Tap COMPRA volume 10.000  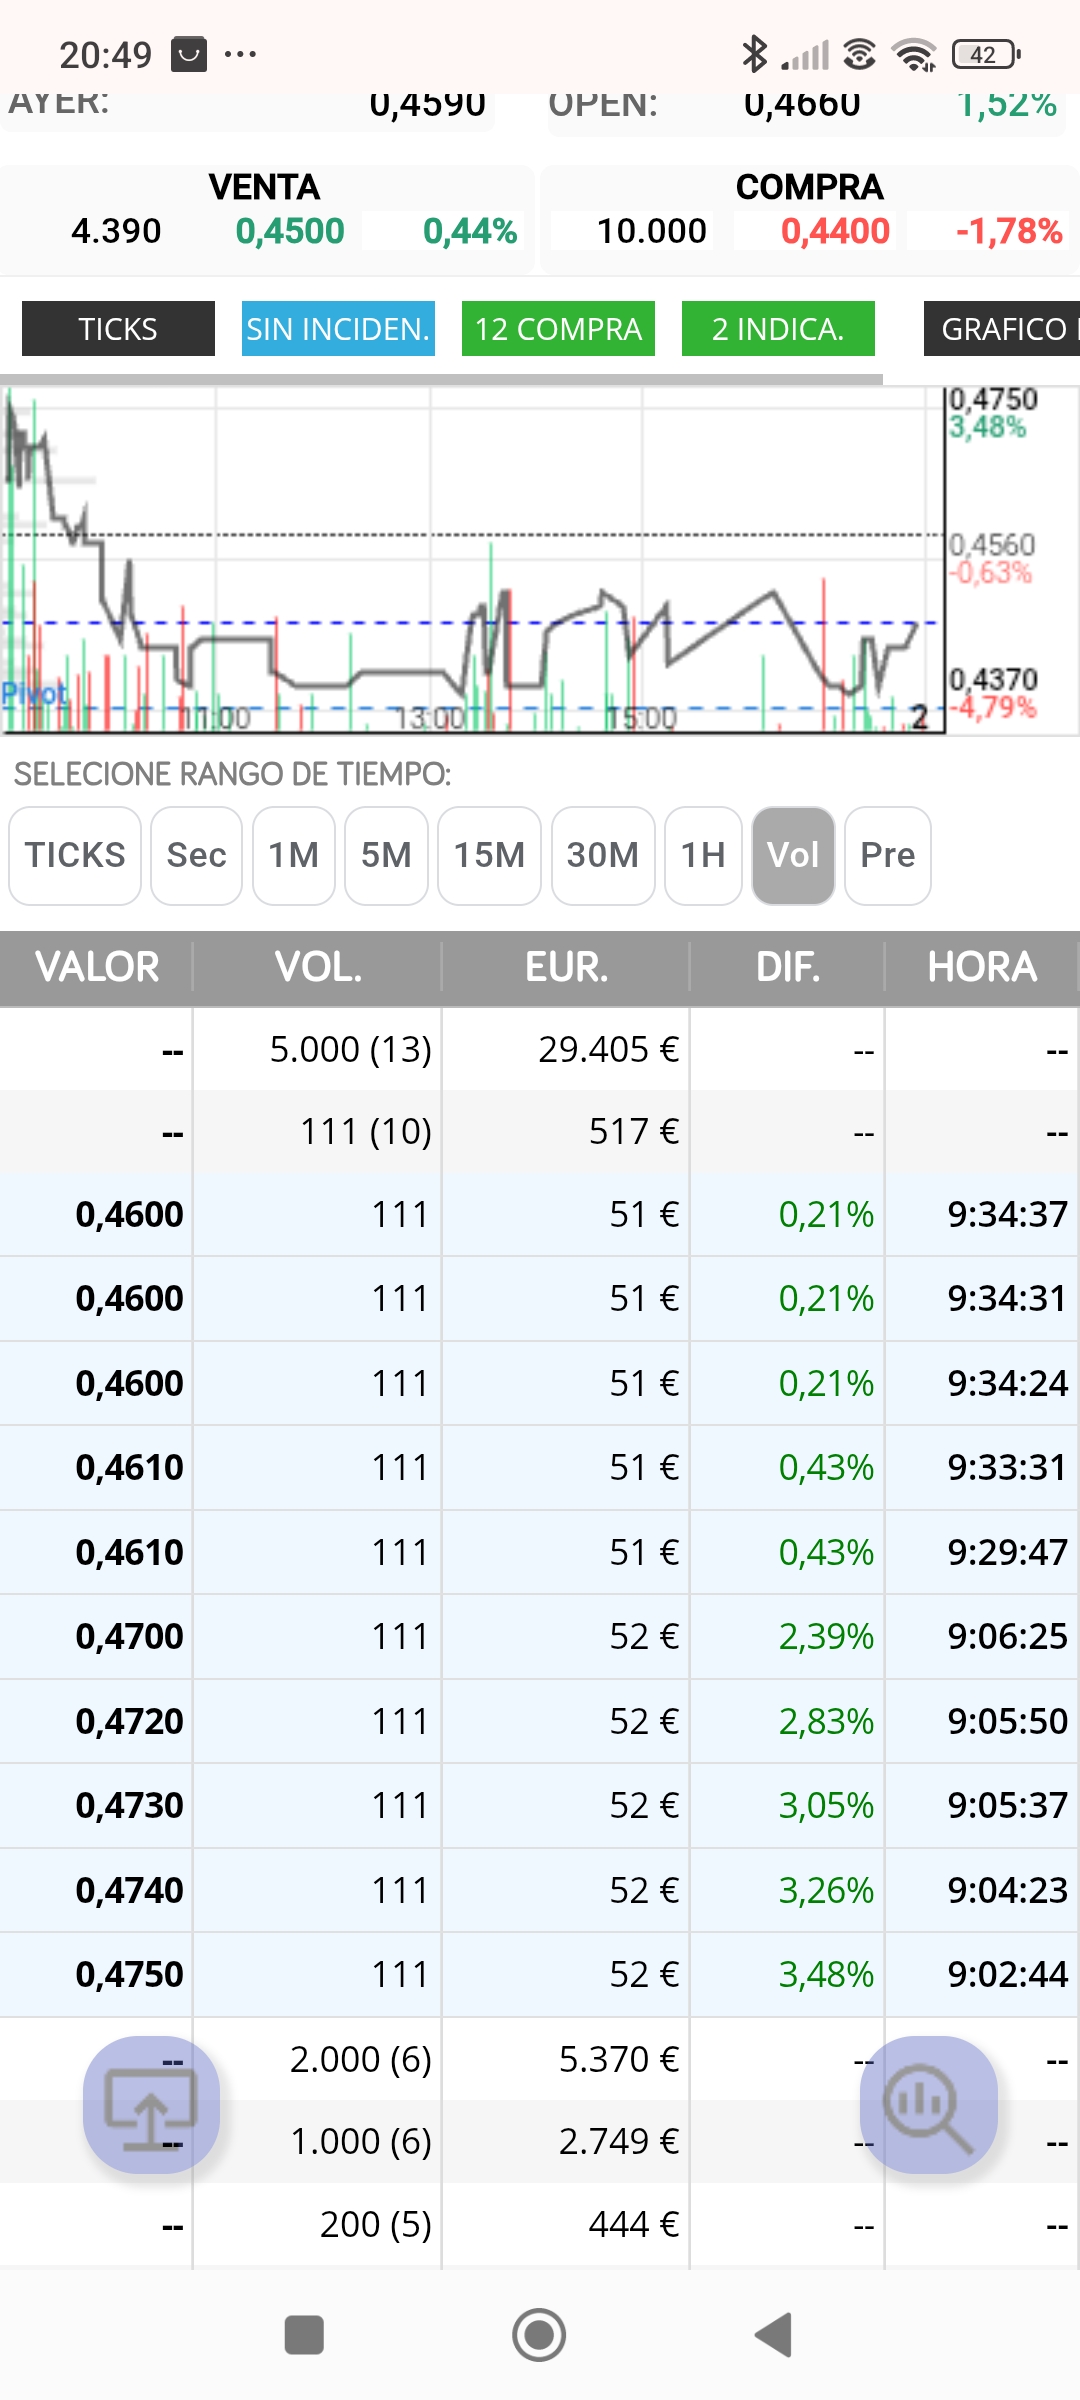(652, 231)
